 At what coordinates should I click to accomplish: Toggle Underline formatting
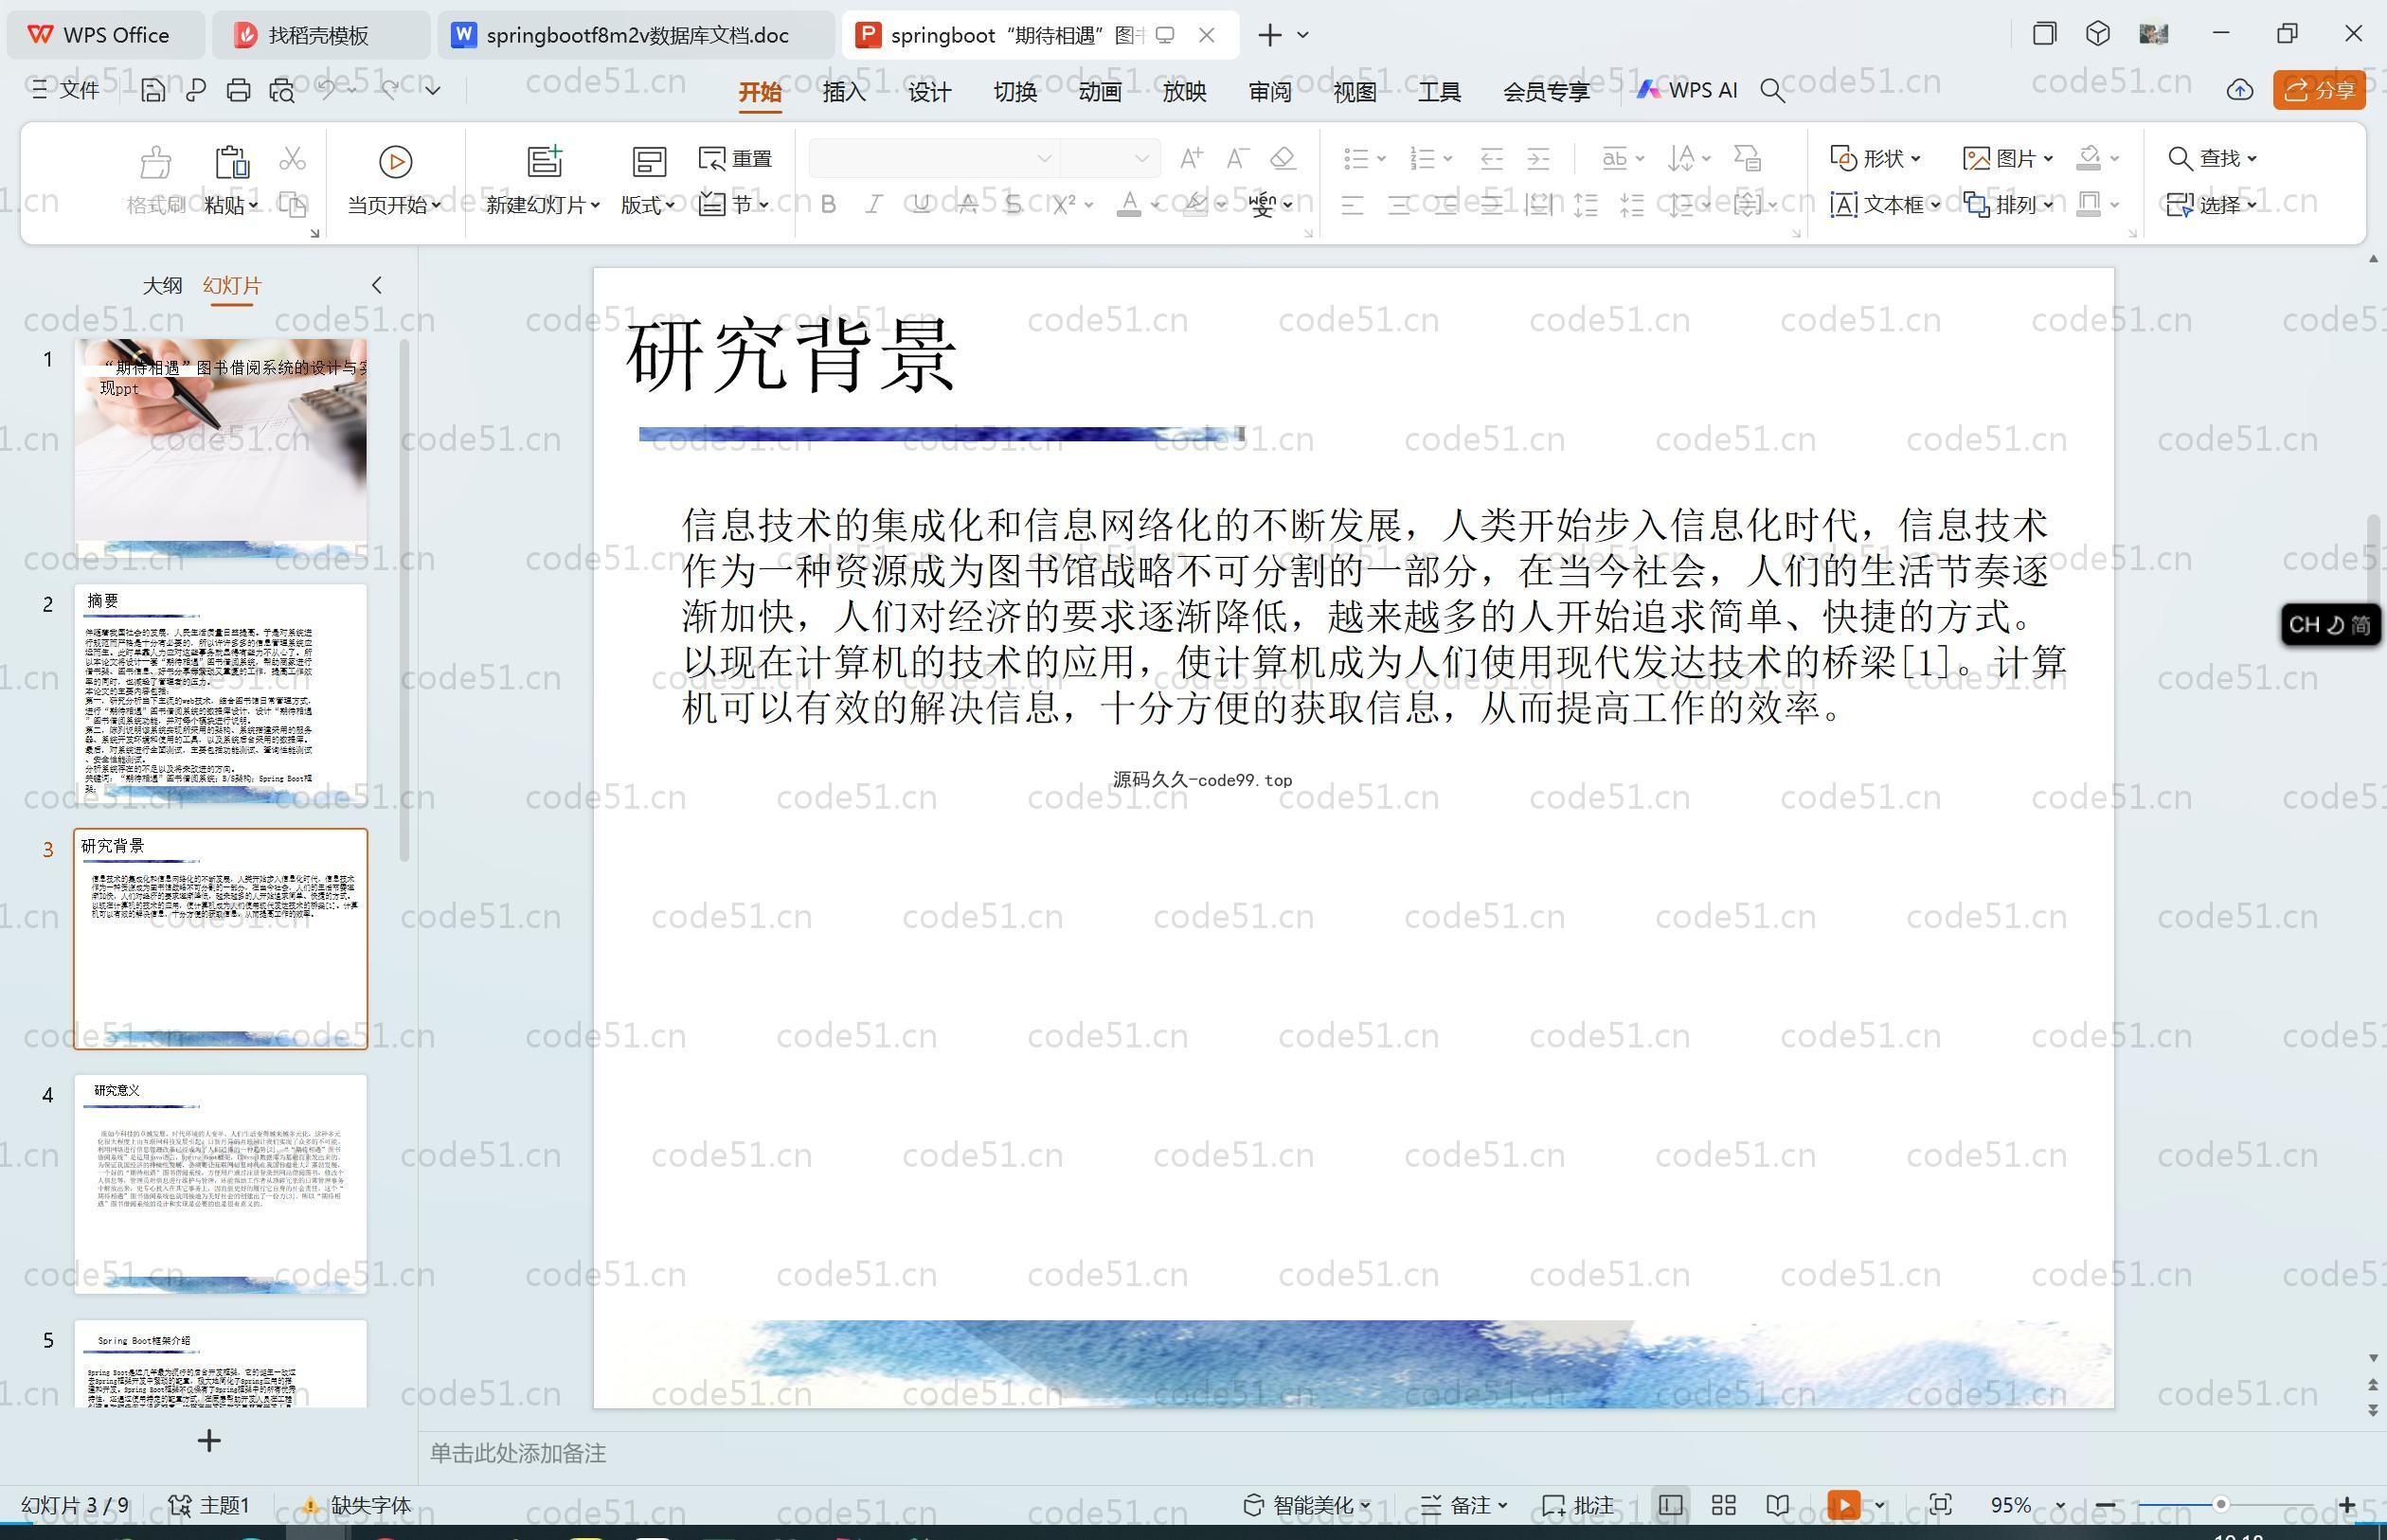point(921,205)
